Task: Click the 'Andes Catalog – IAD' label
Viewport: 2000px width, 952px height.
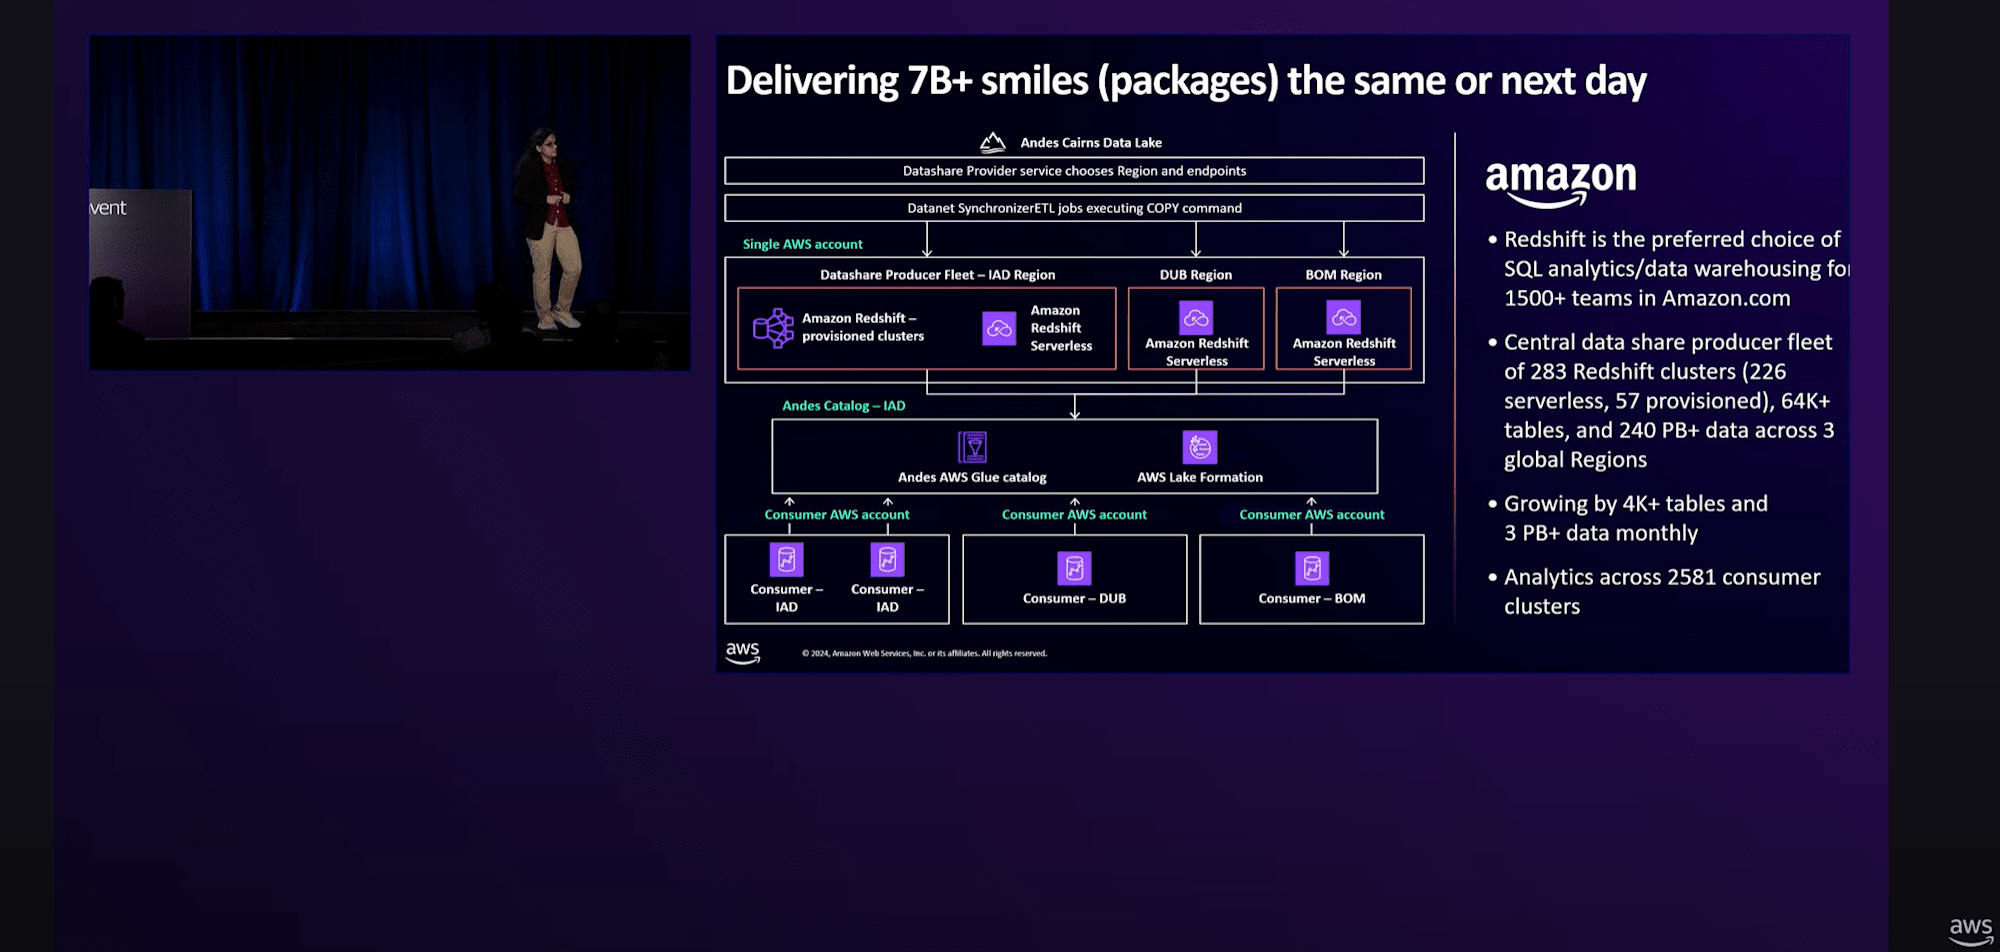Action: [843, 406]
